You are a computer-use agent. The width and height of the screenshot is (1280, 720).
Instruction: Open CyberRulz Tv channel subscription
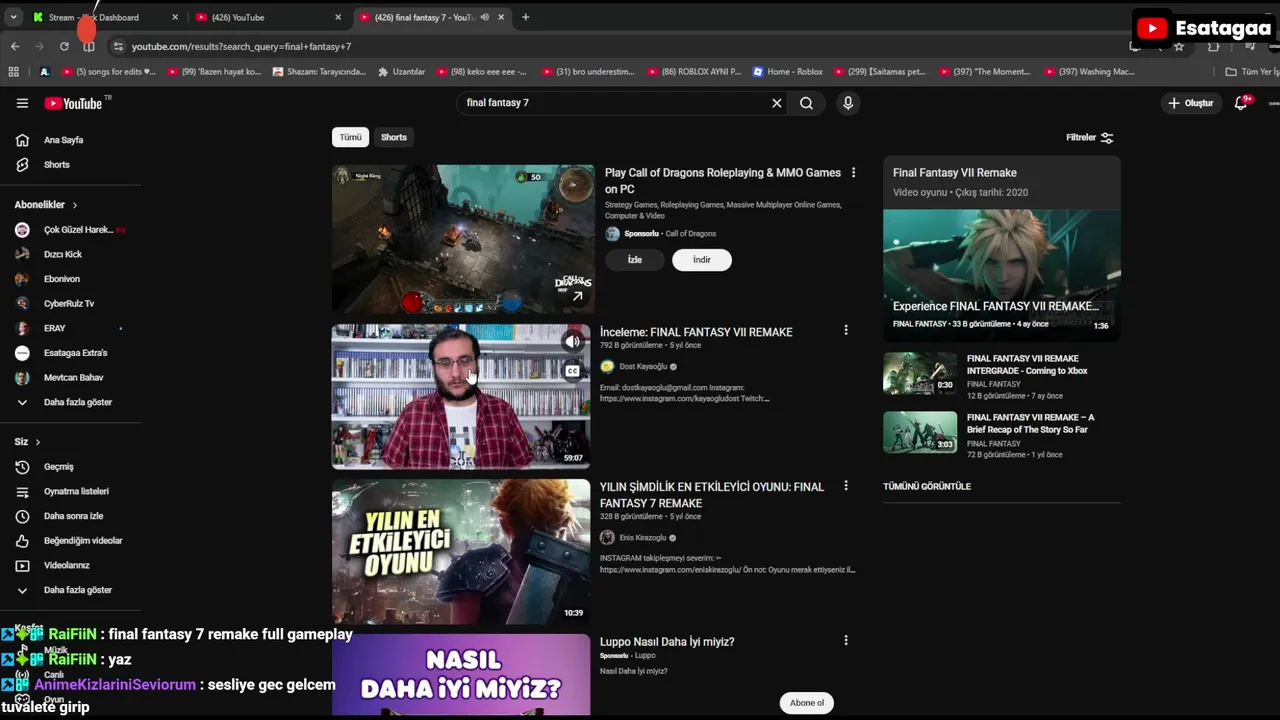(x=70, y=303)
